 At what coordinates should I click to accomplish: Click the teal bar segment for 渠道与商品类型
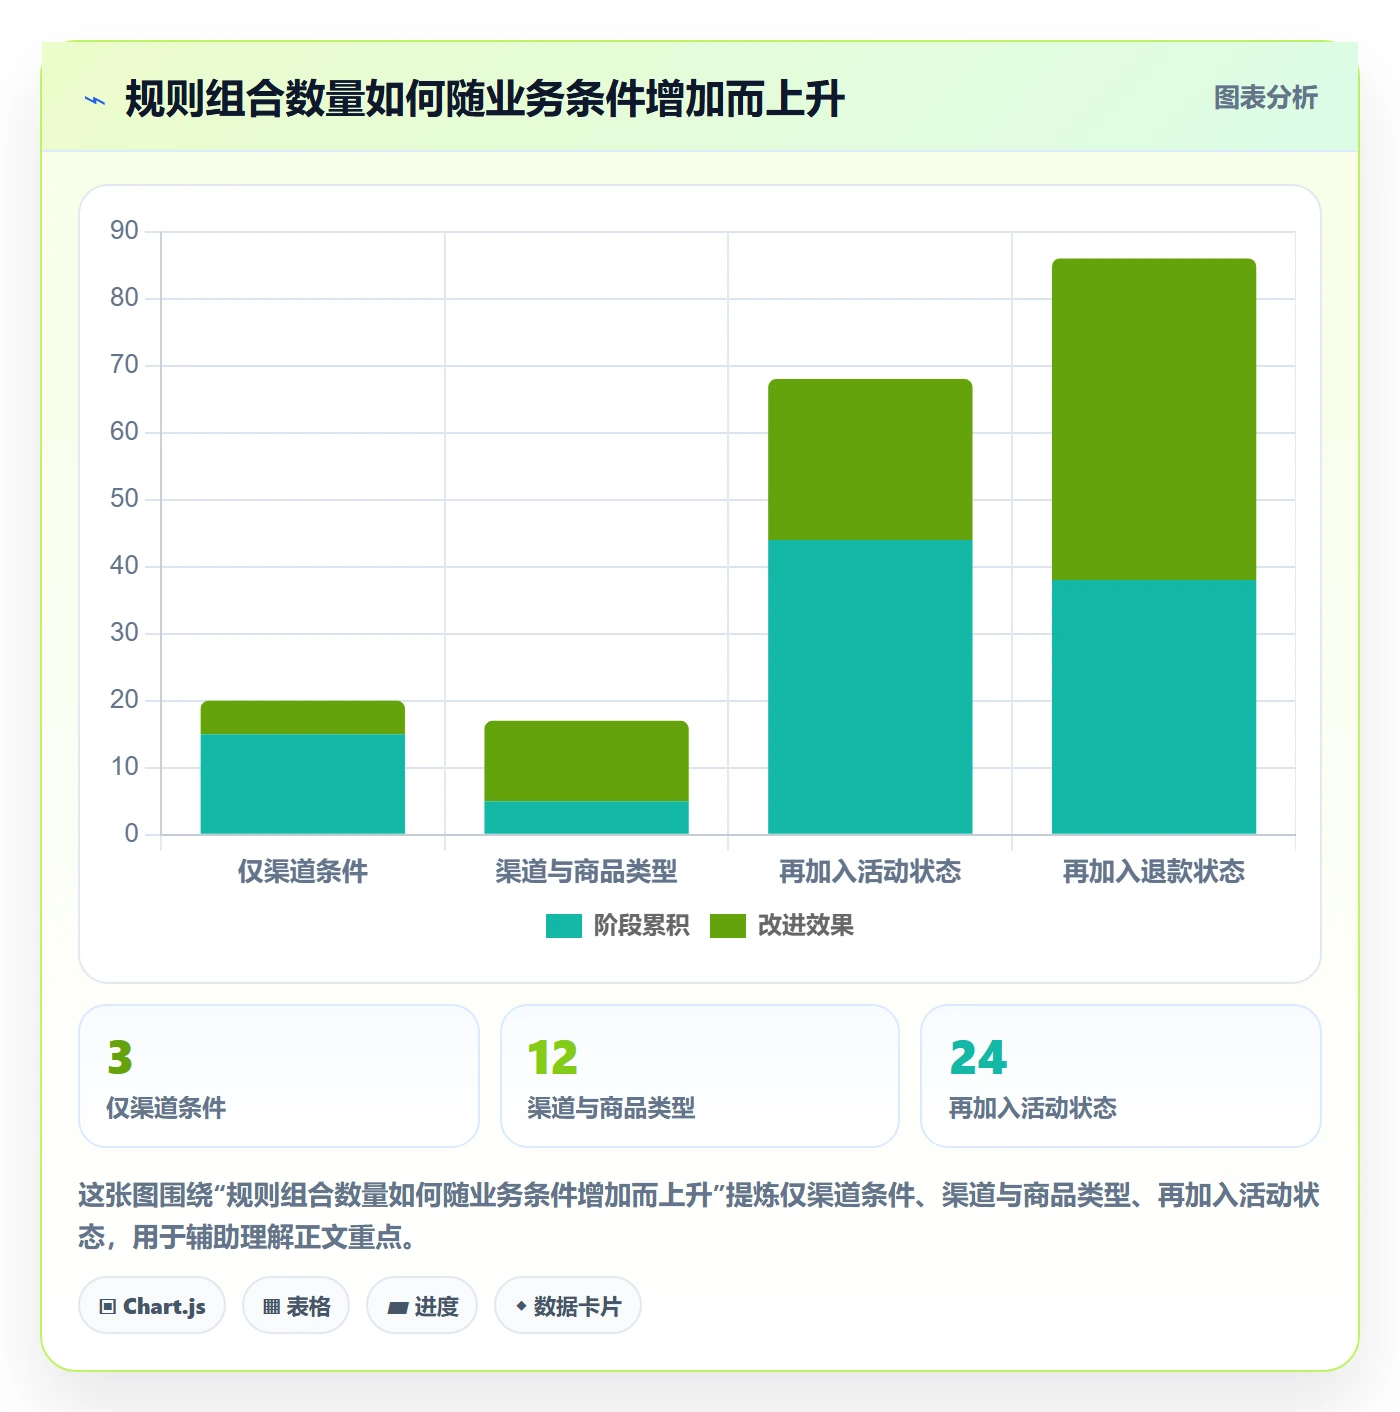[x=586, y=818]
